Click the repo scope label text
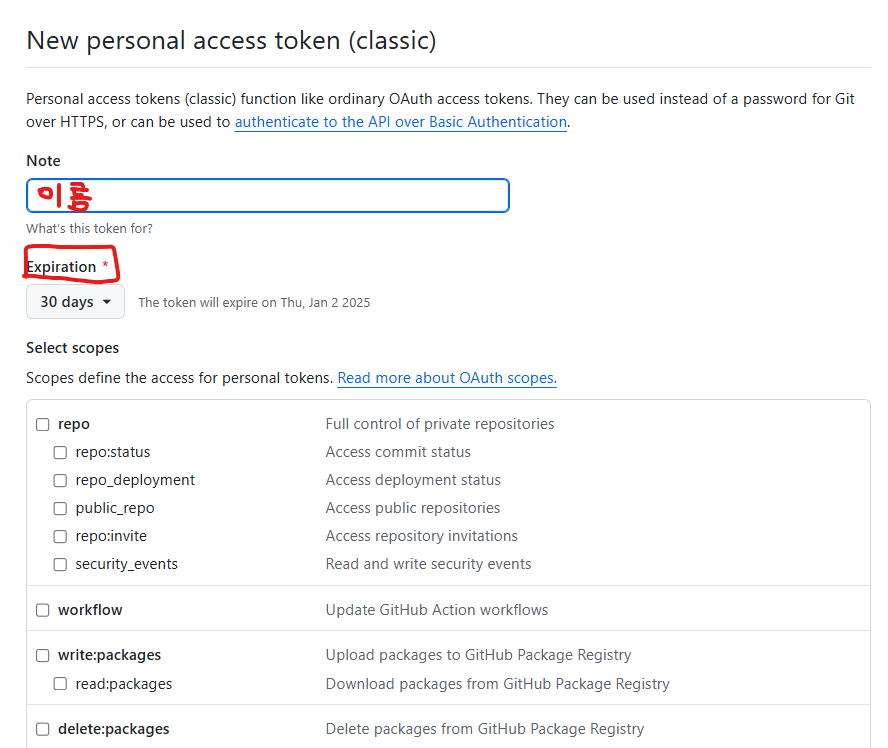Image resolution: width=888 pixels, height=748 pixels. coord(74,424)
